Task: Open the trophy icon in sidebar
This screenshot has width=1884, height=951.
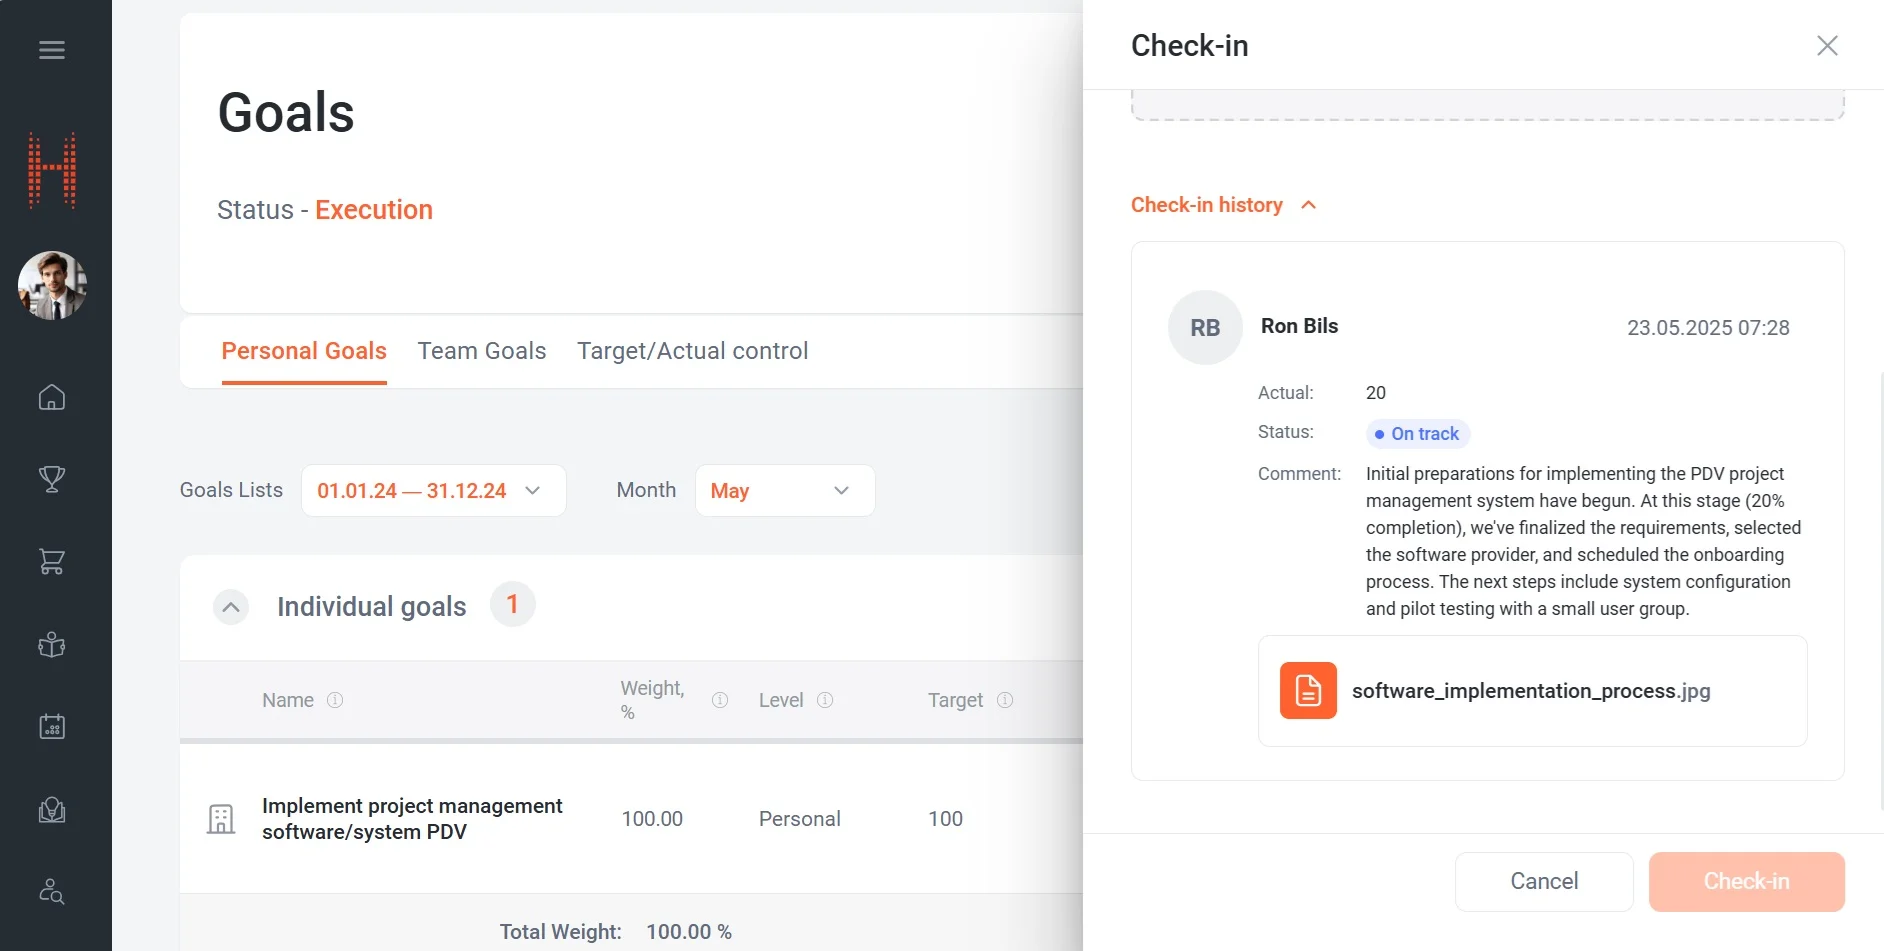Action: pos(52,480)
